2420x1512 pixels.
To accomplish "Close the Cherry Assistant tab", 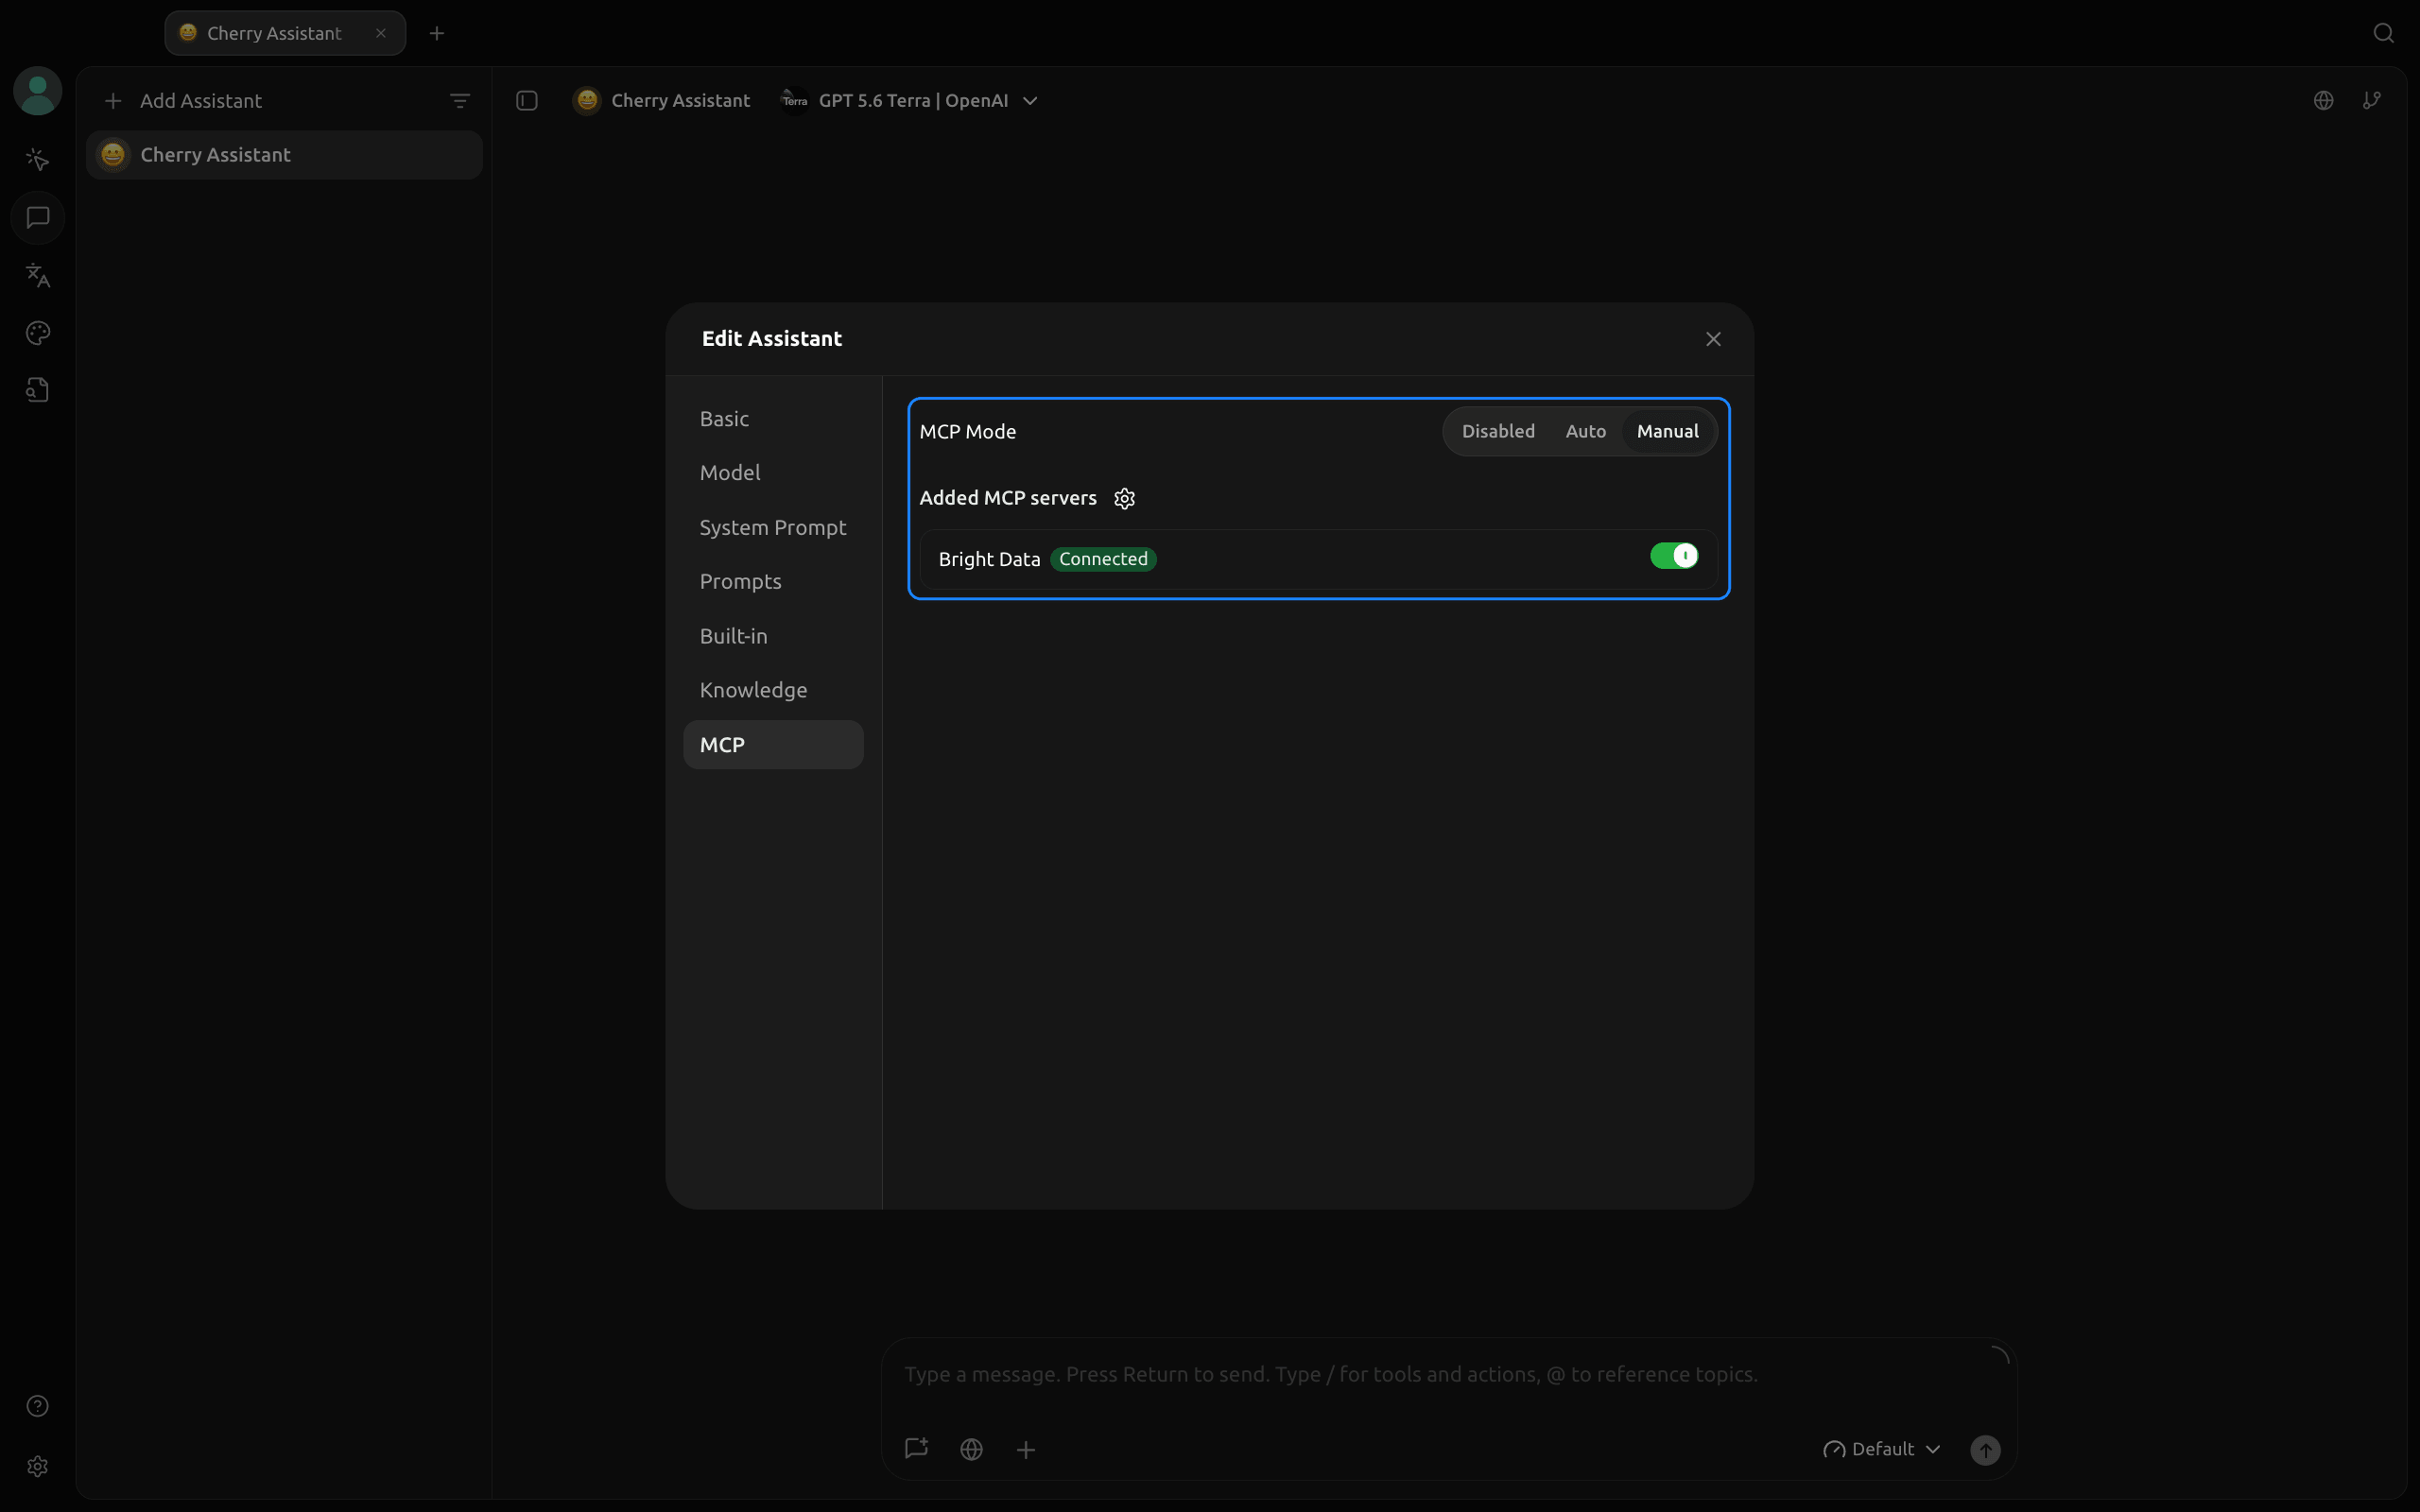I will click(x=381, y=33).
